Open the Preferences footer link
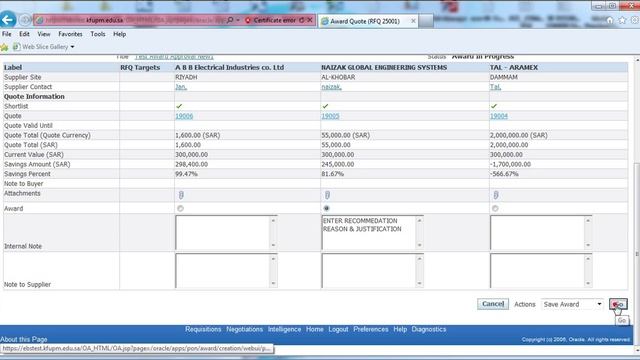This screenshot has height=360, width=640. (x=371, y=329)
